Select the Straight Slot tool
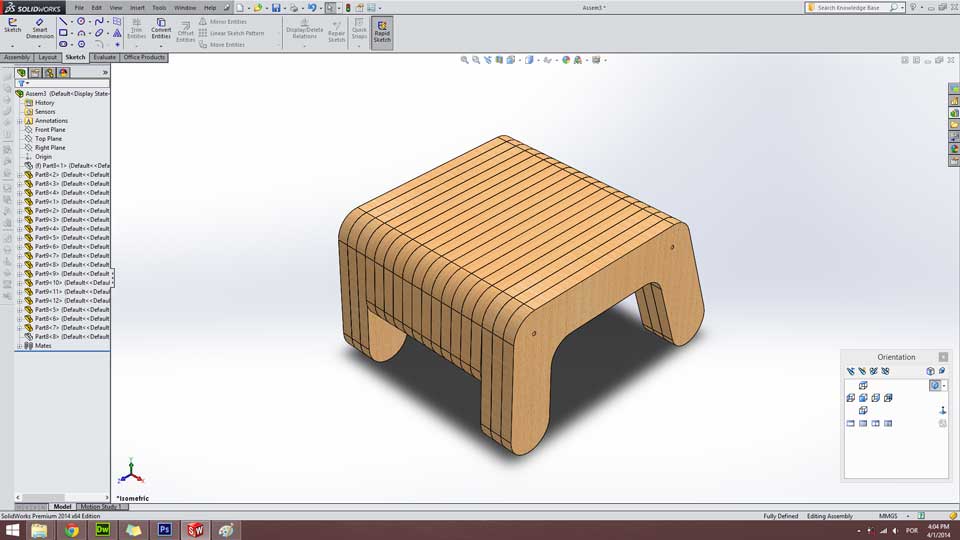The height and width of the screenshot is (540, 960). [63, 44]
